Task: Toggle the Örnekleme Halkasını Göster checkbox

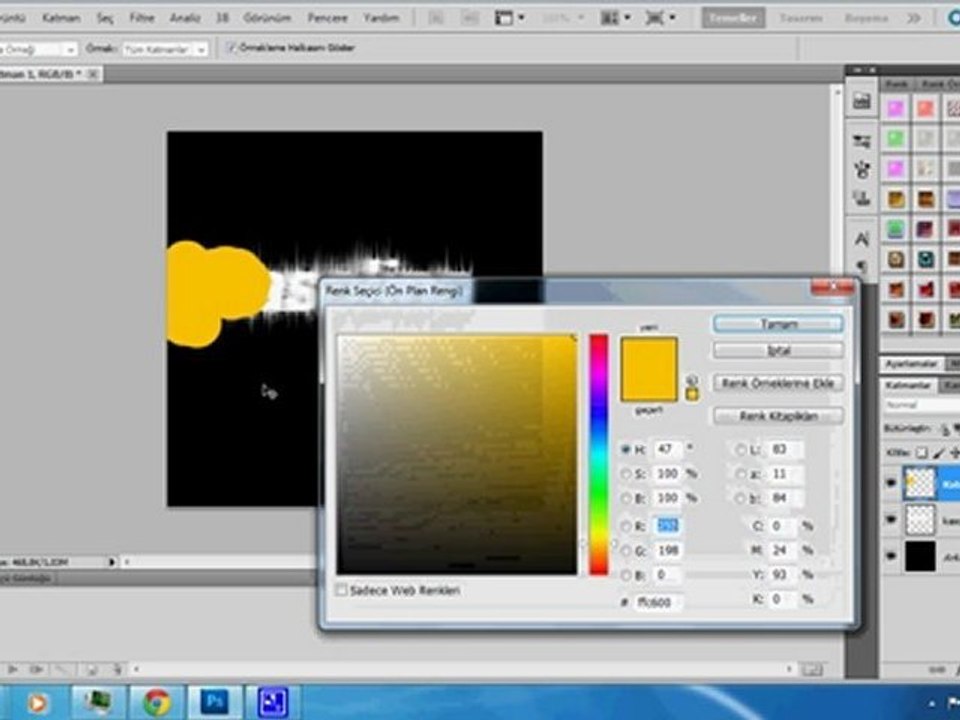Action: pyautogui.click(x=231, y=47)
